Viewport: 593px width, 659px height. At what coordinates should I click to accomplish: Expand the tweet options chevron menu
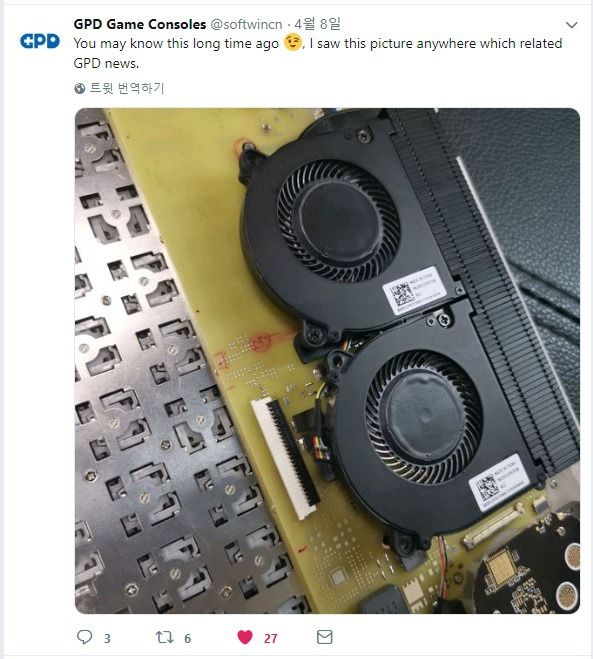(x=572, y=25)
